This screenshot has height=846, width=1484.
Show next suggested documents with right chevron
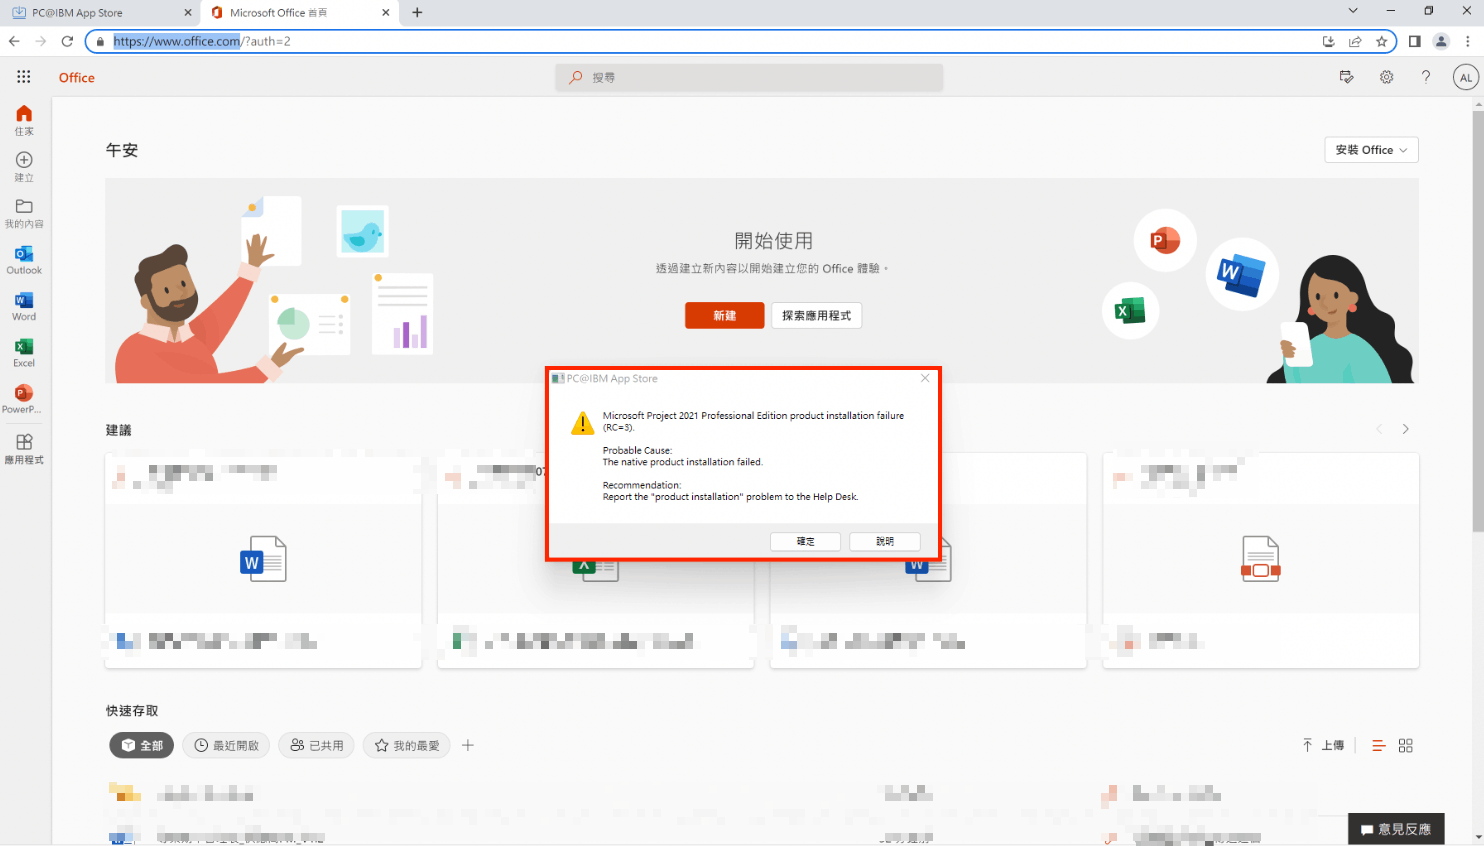pyautogui.click(x=1405, y=429)
